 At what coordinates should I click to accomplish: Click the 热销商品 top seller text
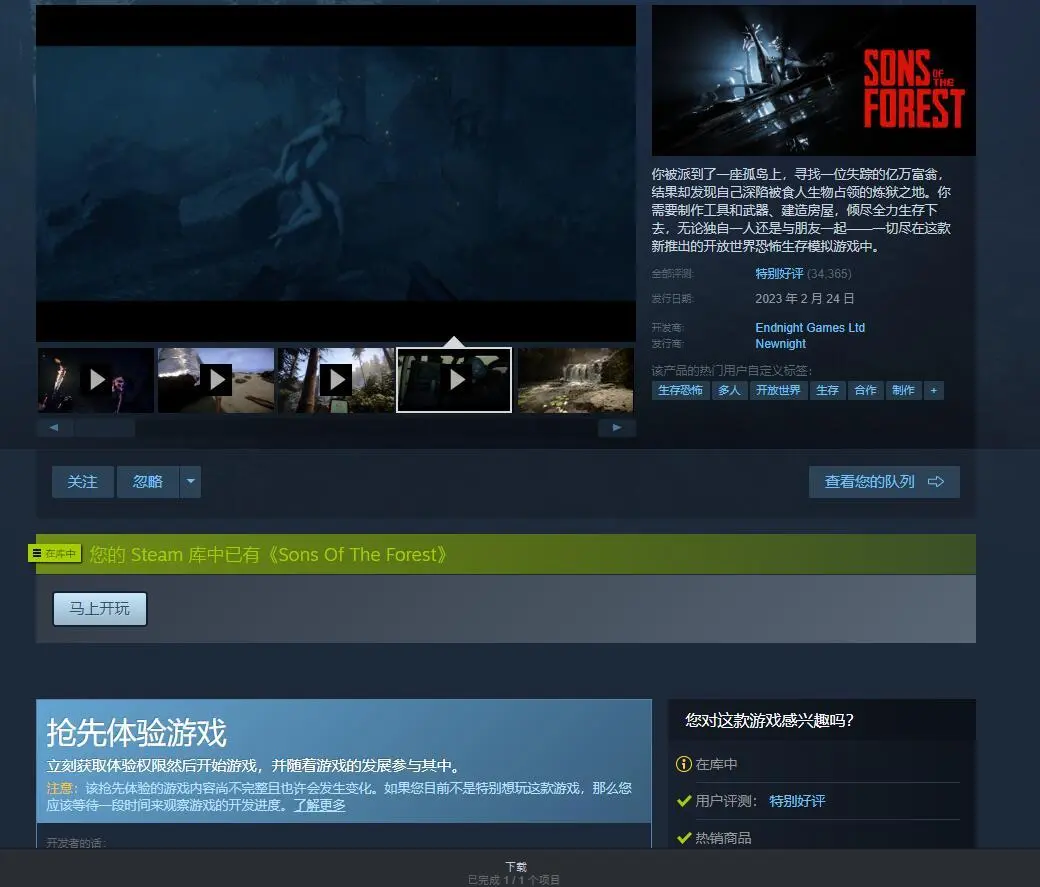(723, 839)
